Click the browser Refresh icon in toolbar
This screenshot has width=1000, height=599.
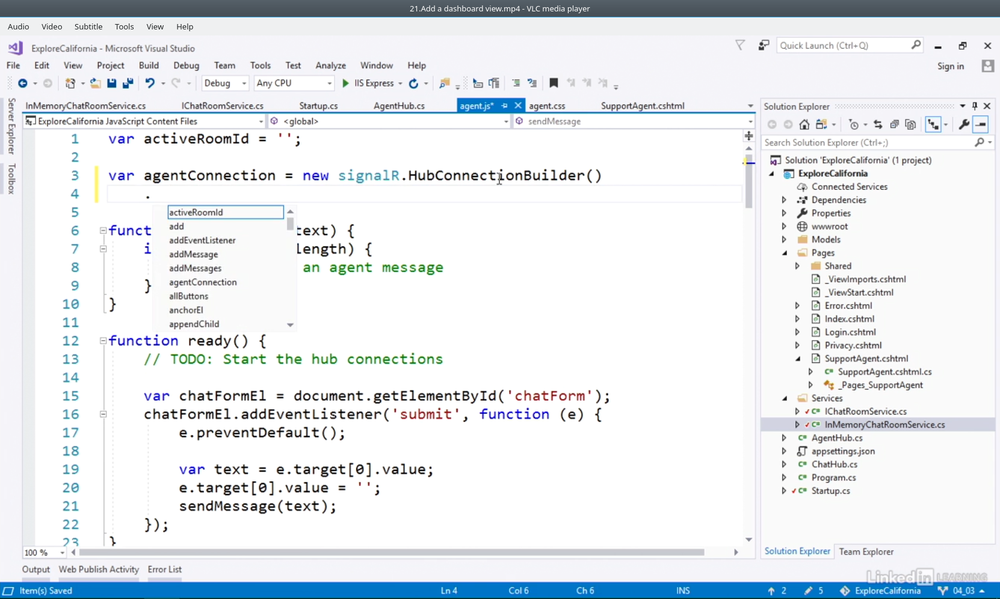pyautogui.click(x=413, y=84)
